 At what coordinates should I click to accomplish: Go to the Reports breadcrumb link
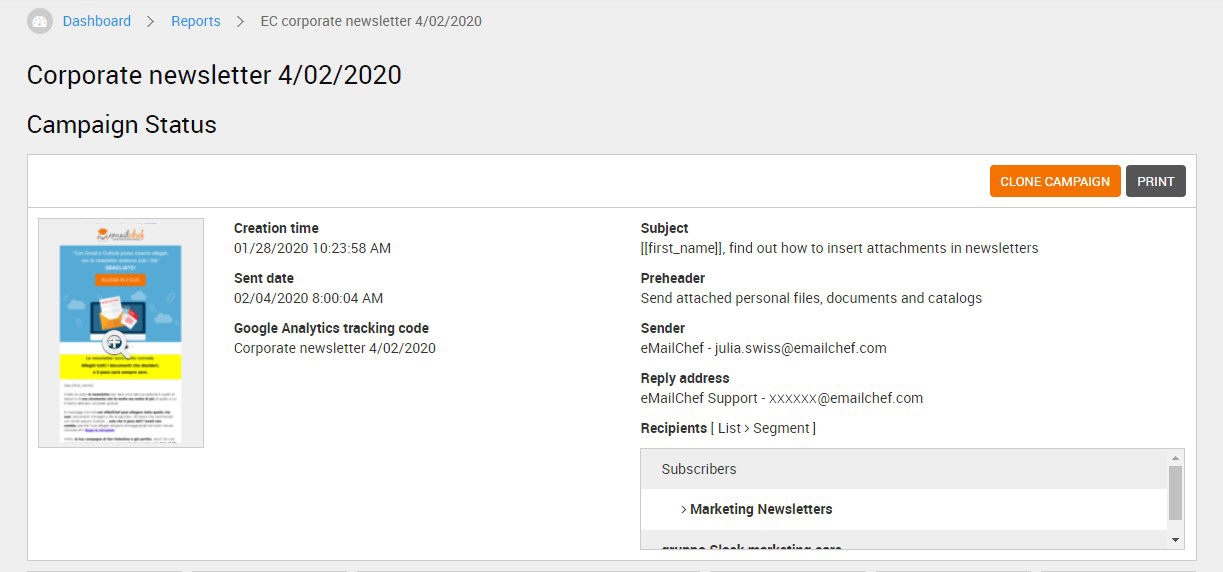[x=196, y=21]
